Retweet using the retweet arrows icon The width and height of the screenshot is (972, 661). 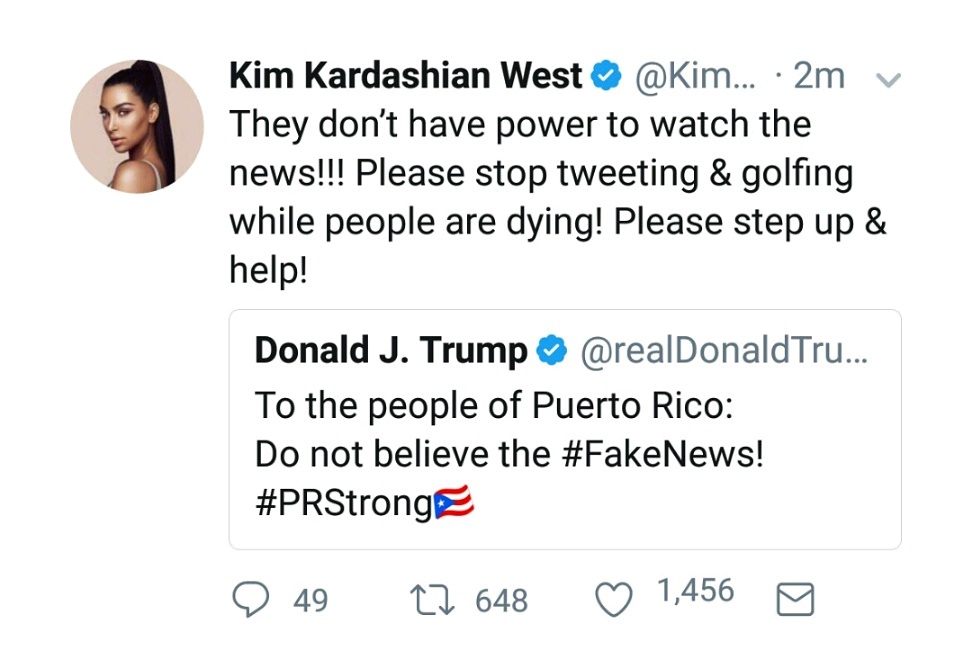point(433,599)
